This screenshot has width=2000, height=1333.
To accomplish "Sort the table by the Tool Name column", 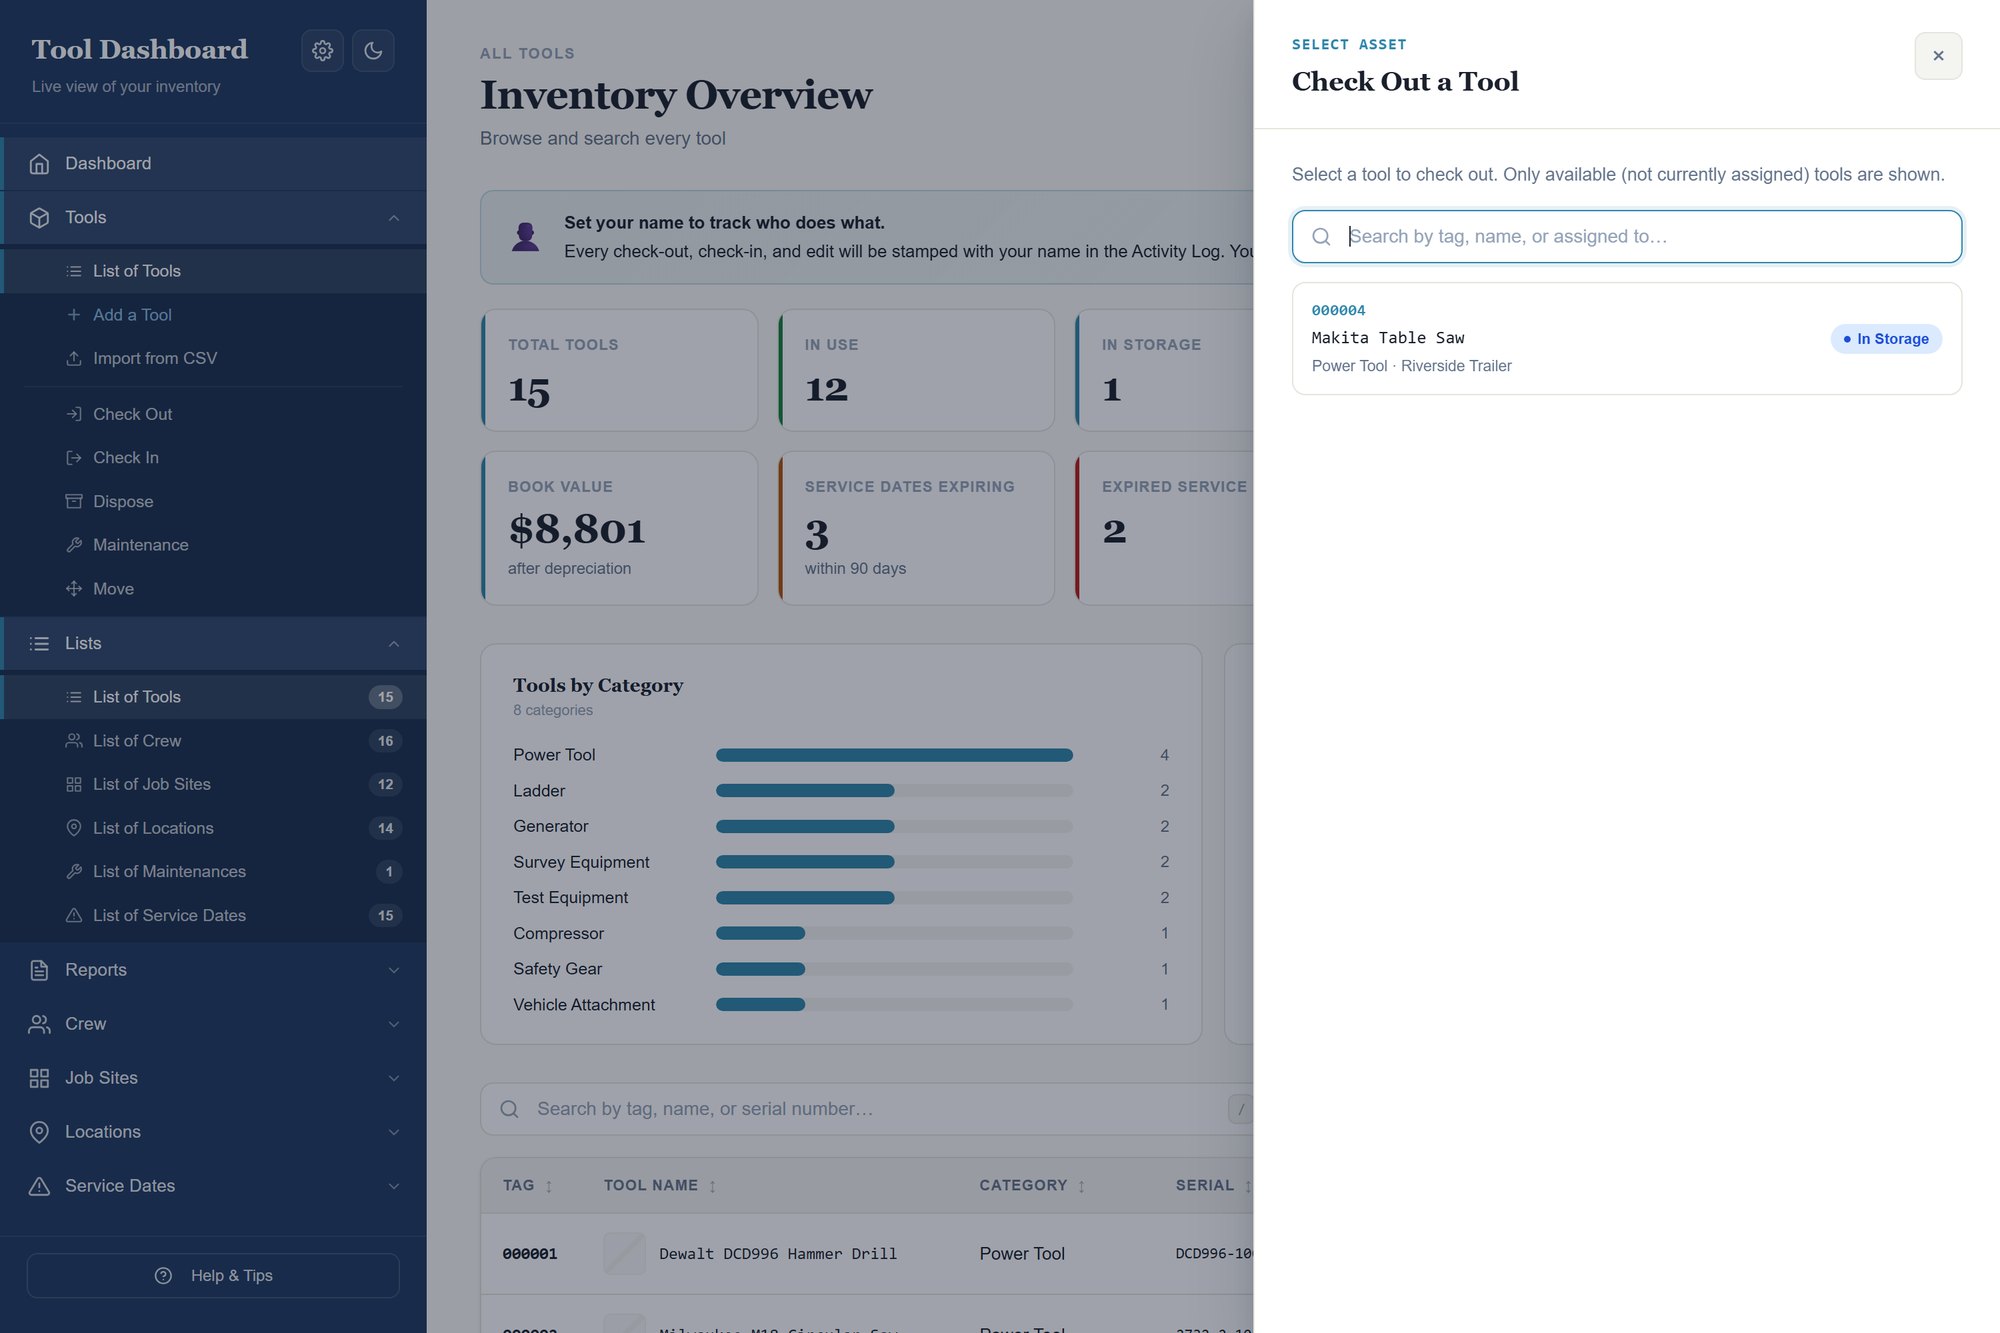I will (660, 1186).
